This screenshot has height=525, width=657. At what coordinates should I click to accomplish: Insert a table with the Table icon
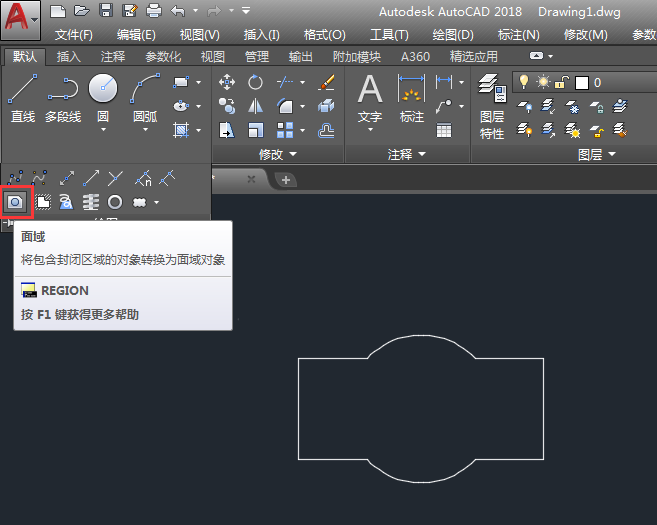[x=444, y=130]
